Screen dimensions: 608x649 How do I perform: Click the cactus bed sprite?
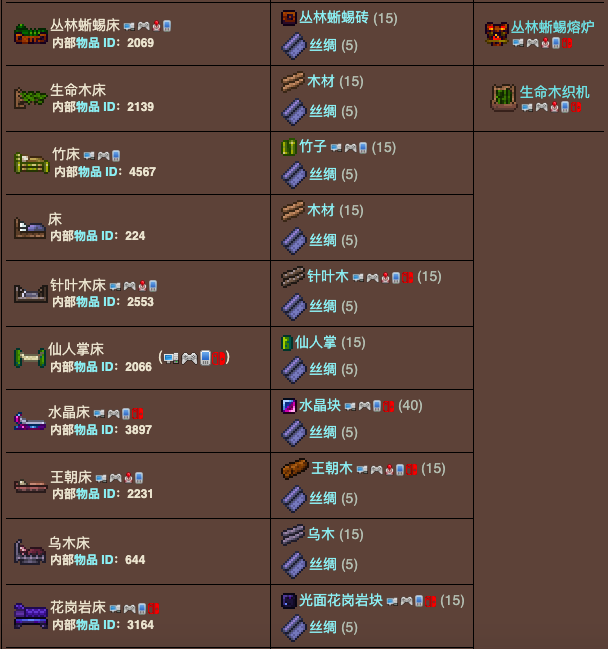(x=29, y=357)
